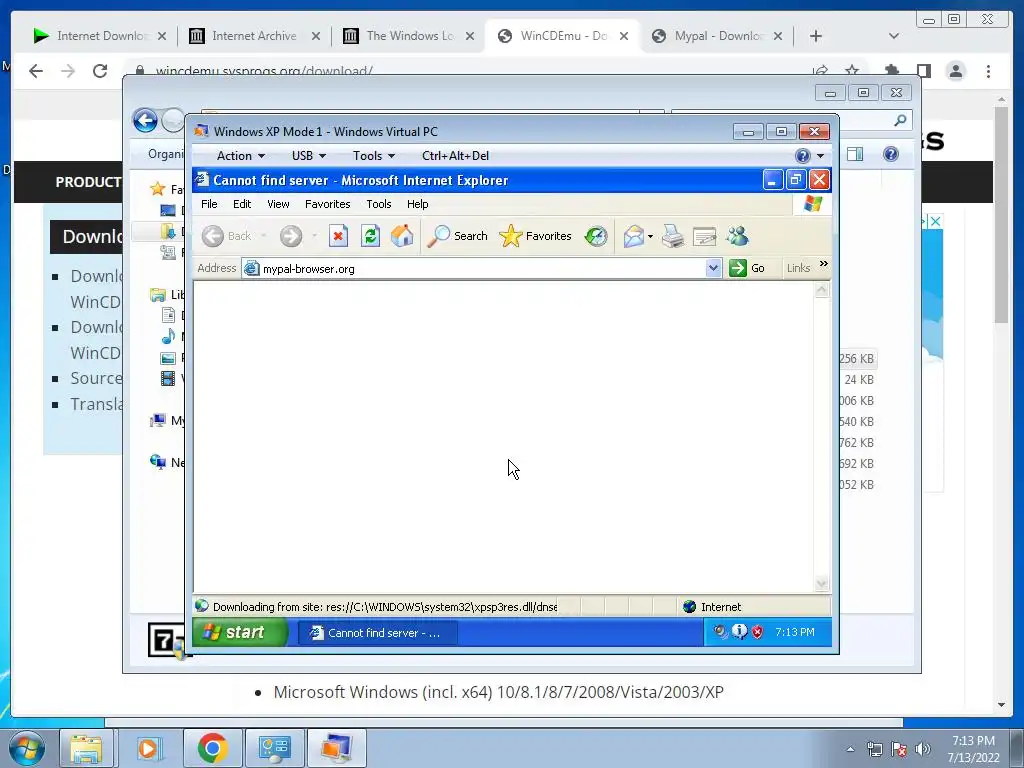Image resolution: width=1024 pixels, height=768 pixels.
Task: Click the Print icon in IE toolbar
Action: pos(673,236)
